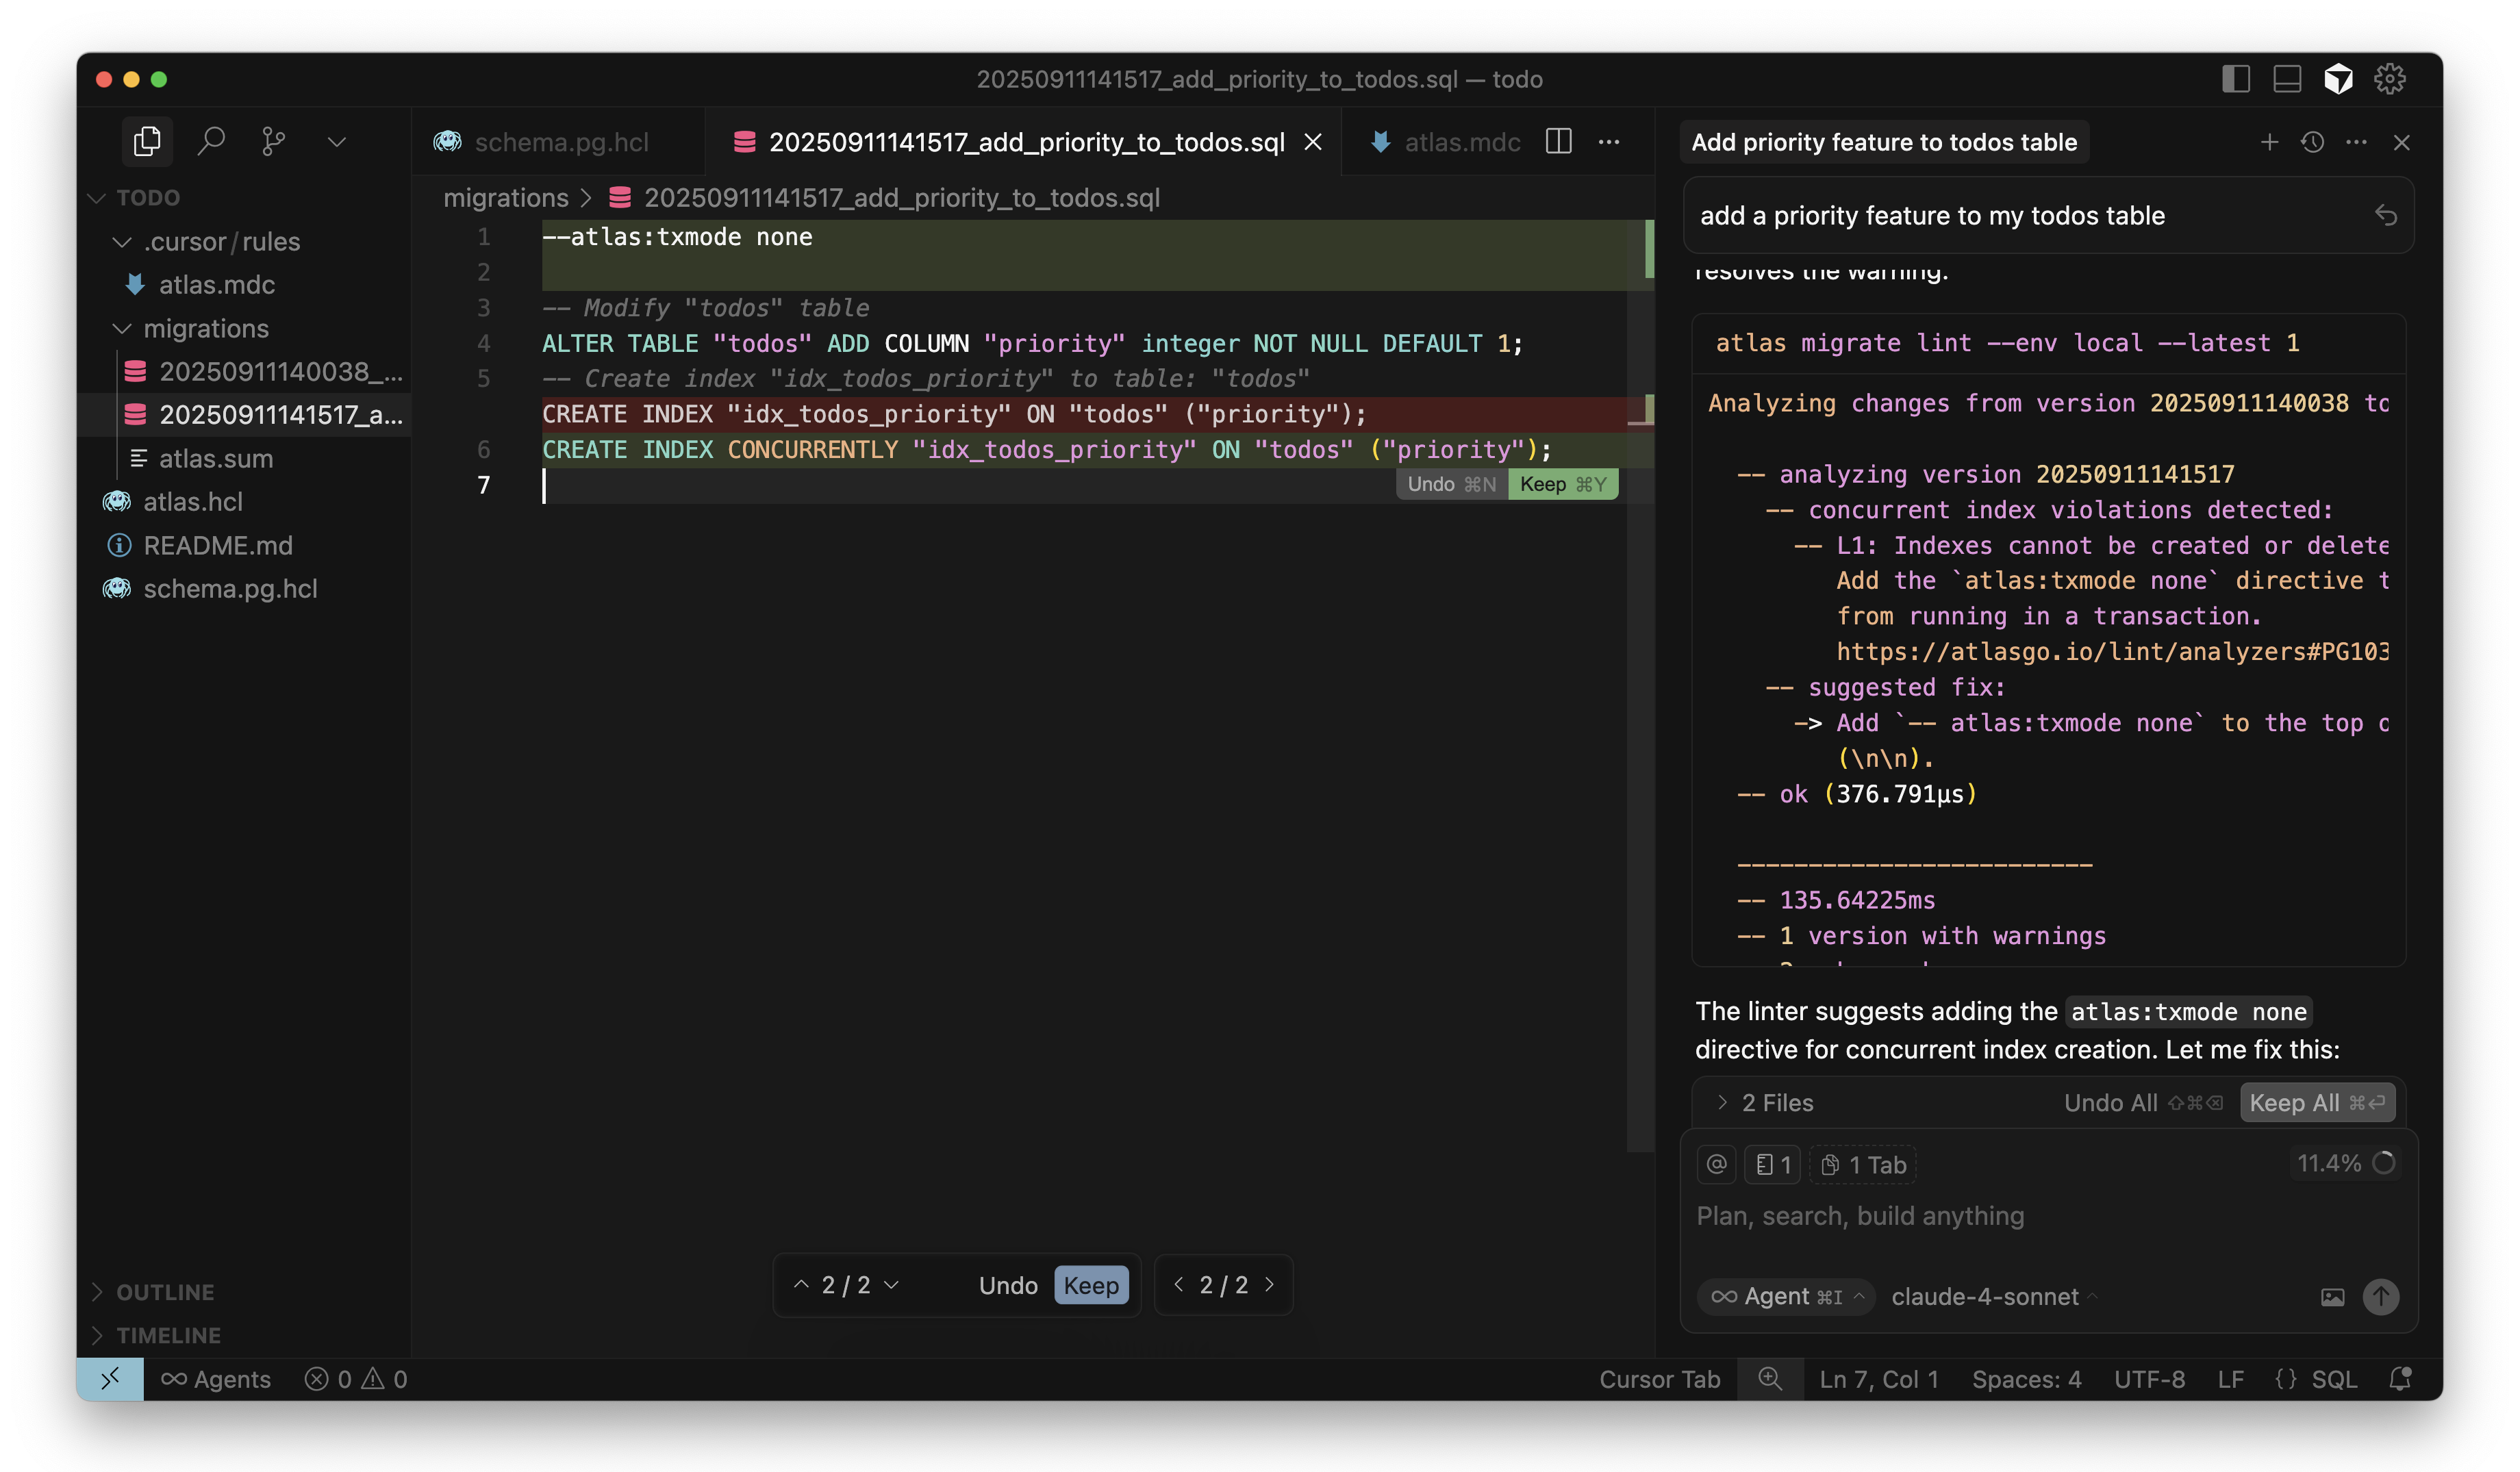Switch to the schema.pg.hcl tab

561,141
